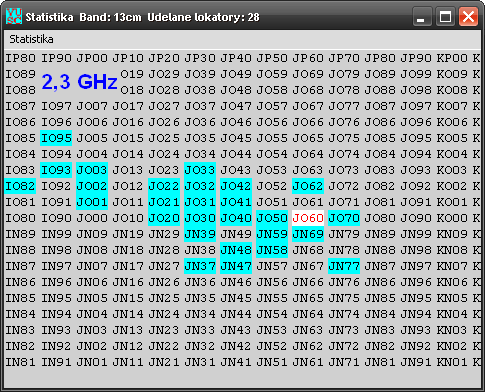Screen dimensions: 485x392
Task: Click highlighted locator JO31
Action: 200,202
